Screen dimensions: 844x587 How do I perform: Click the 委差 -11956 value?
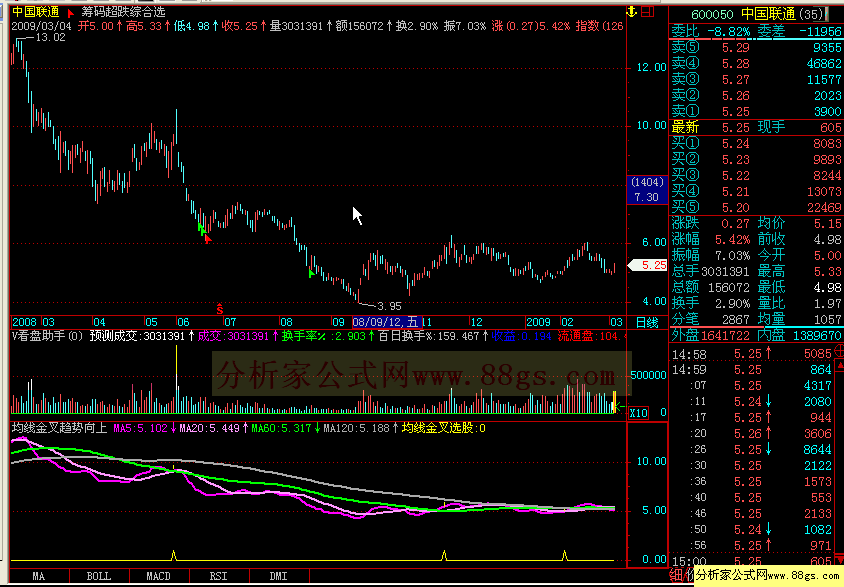(820, 32)
